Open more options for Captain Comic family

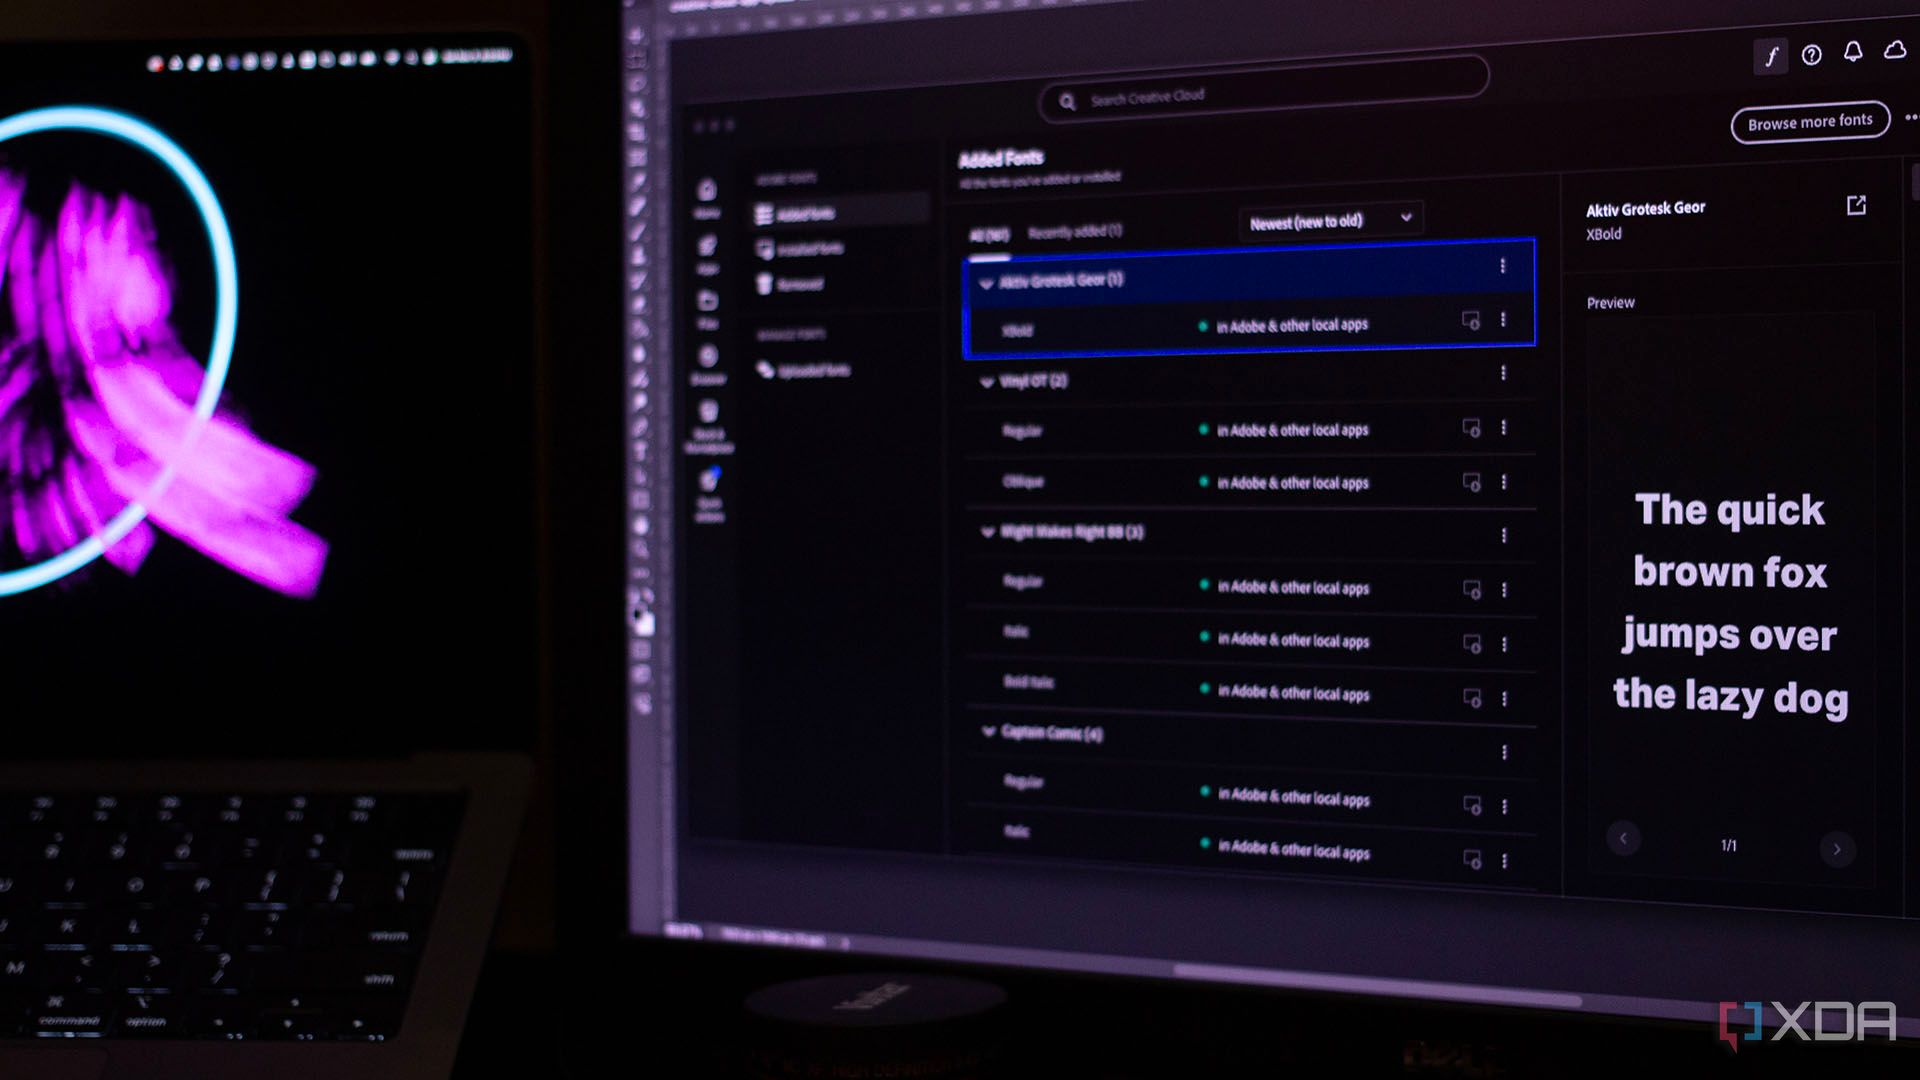pos(1504,752)
